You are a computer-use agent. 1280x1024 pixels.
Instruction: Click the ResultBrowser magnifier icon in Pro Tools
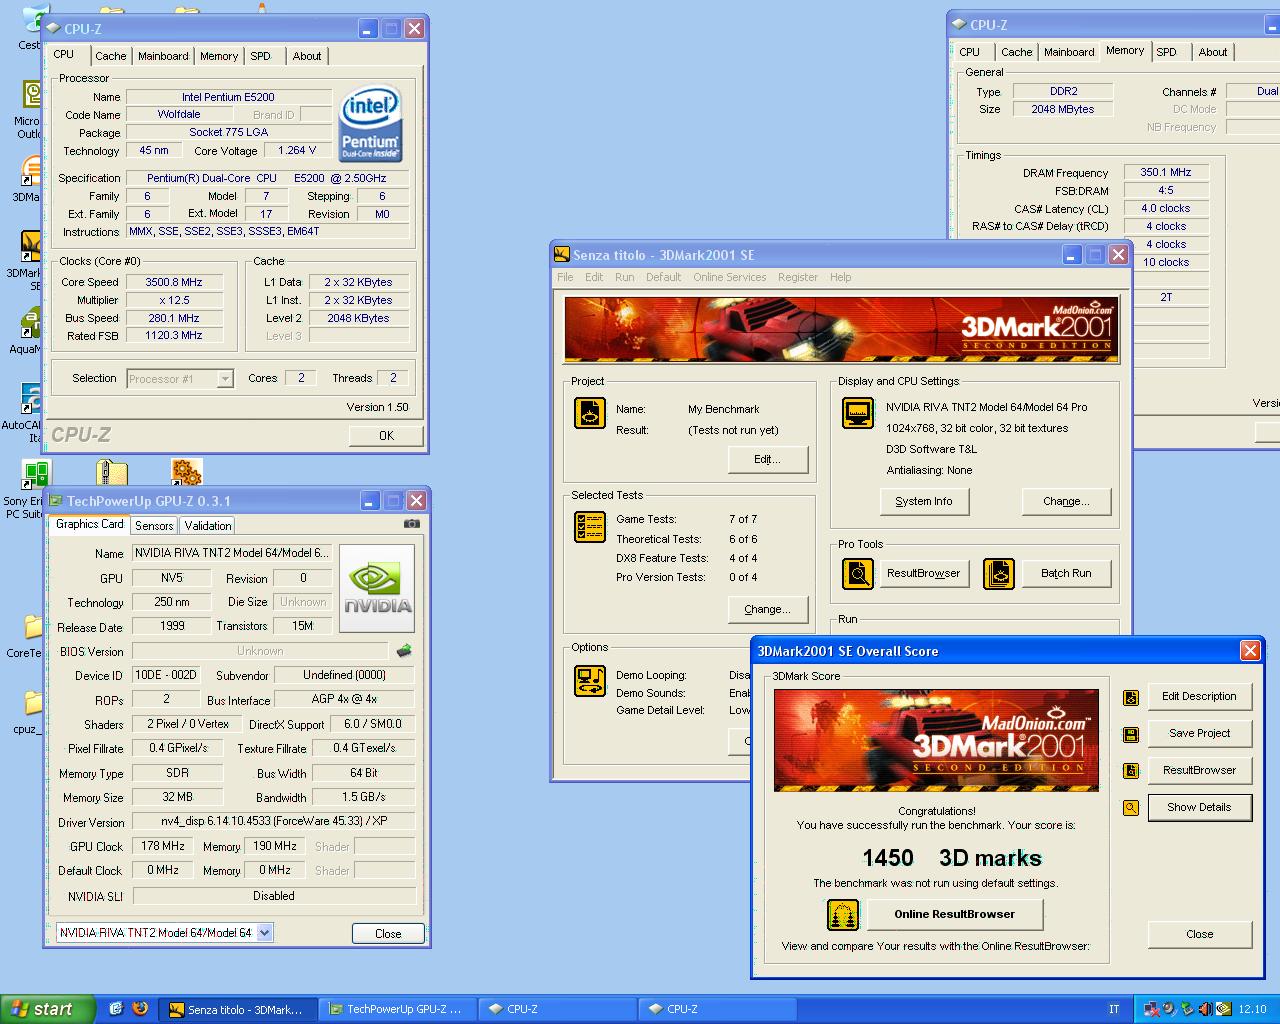click(858, 574)
